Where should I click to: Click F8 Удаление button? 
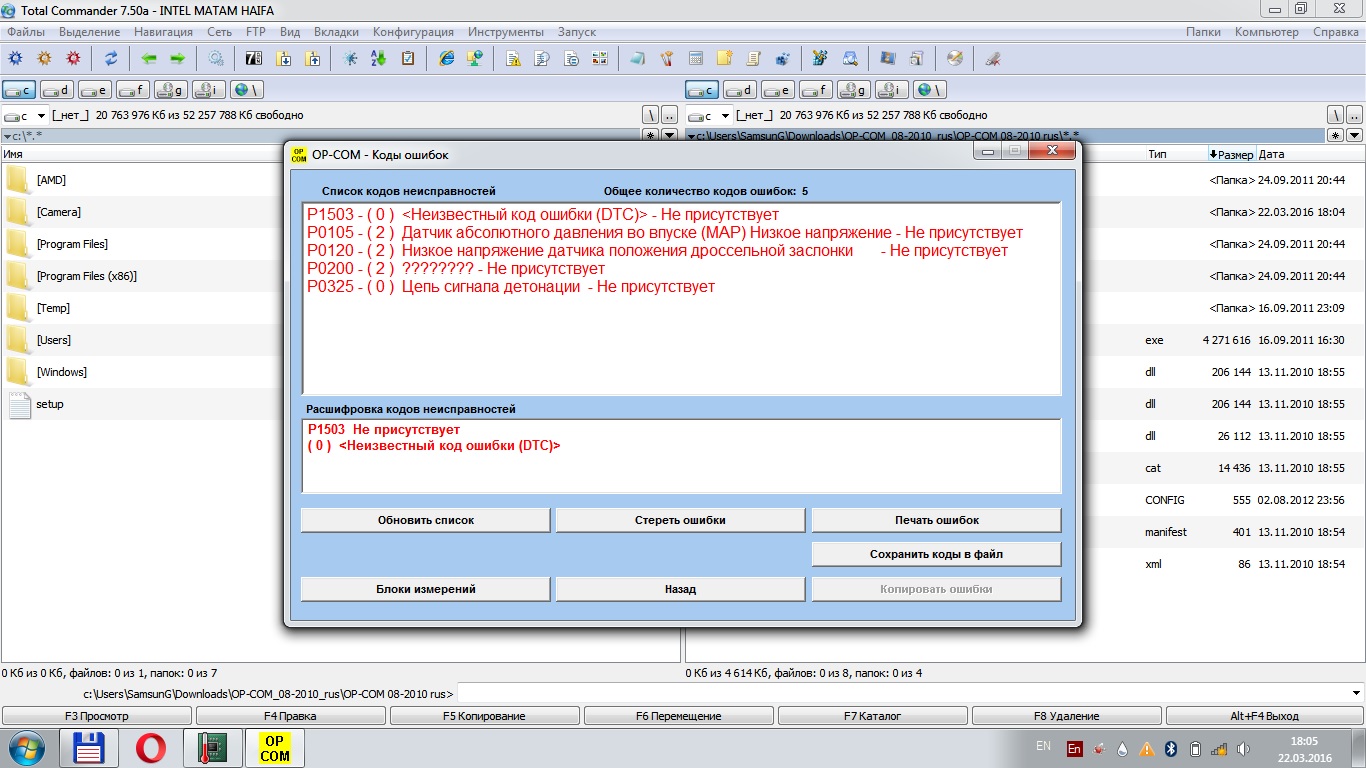(1066, 716)
